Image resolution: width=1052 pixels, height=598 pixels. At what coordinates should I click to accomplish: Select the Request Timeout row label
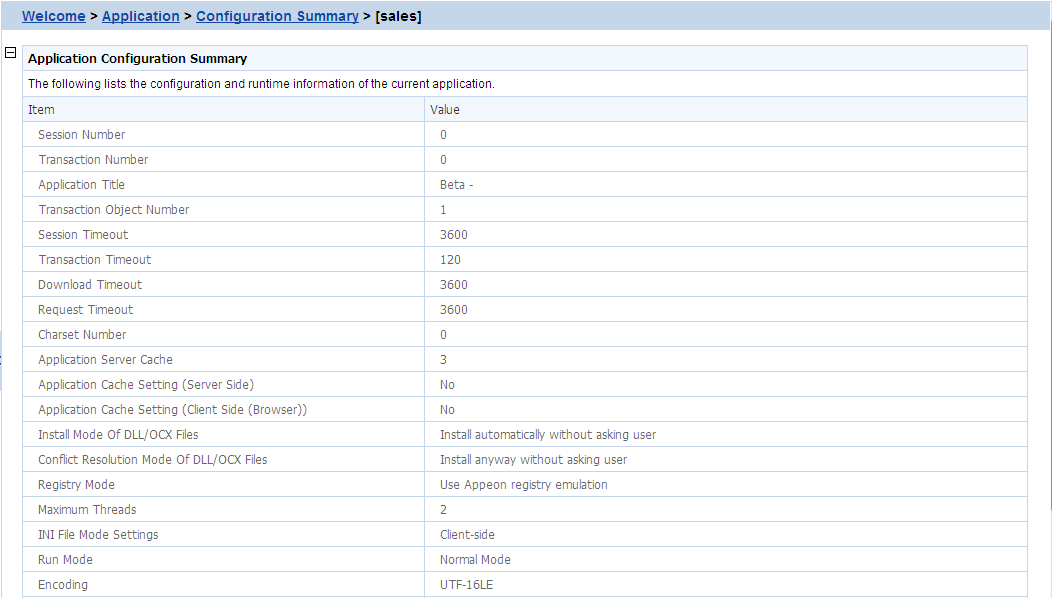click(x=85, y=309)
